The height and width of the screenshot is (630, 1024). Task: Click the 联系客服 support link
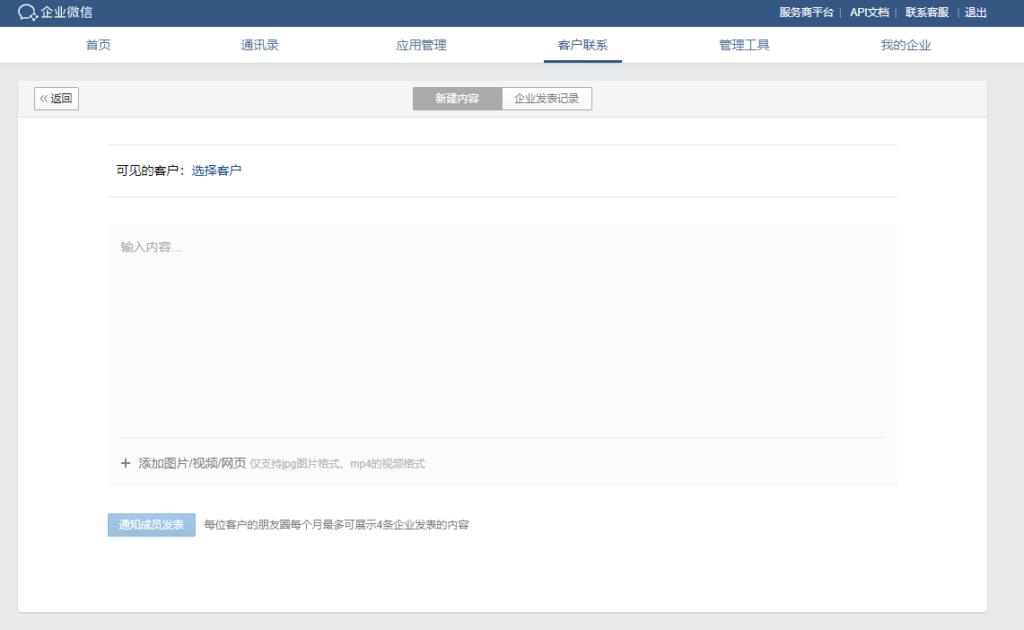click(x=925, y=13)
